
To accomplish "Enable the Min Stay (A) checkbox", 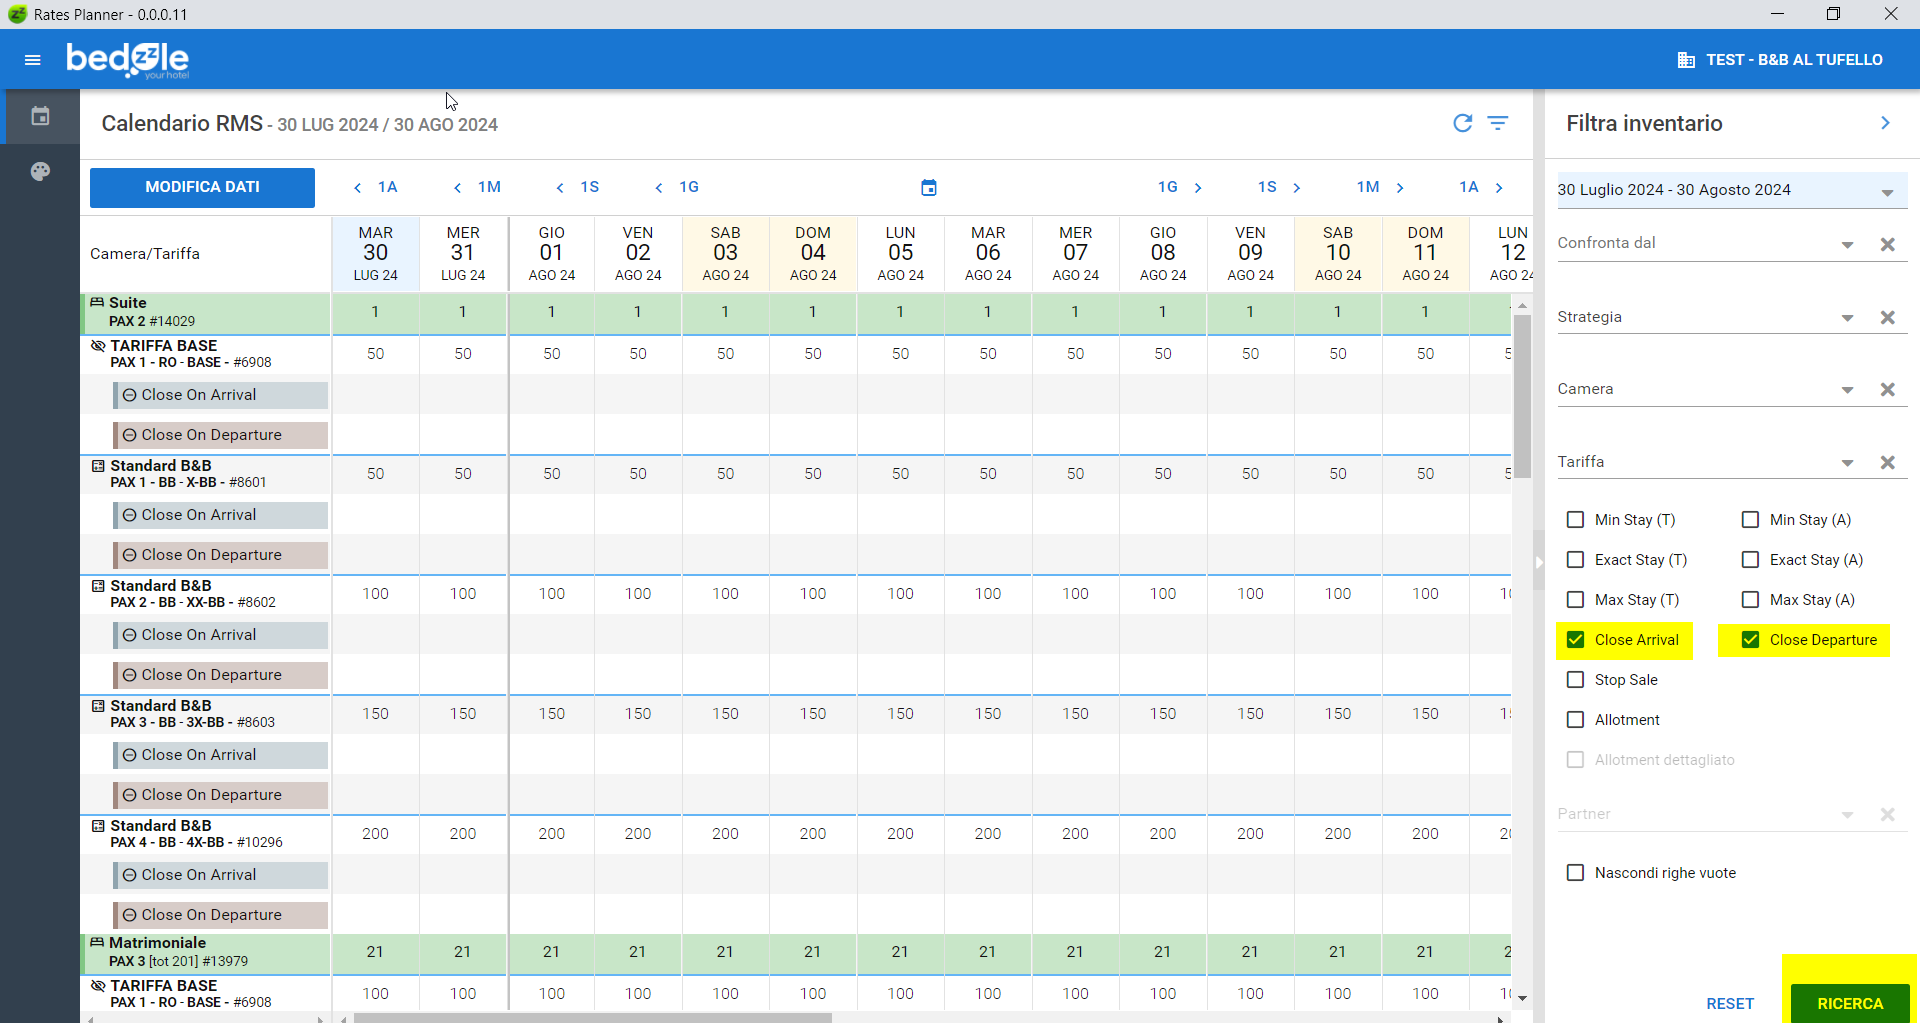I will point(1750,520).
